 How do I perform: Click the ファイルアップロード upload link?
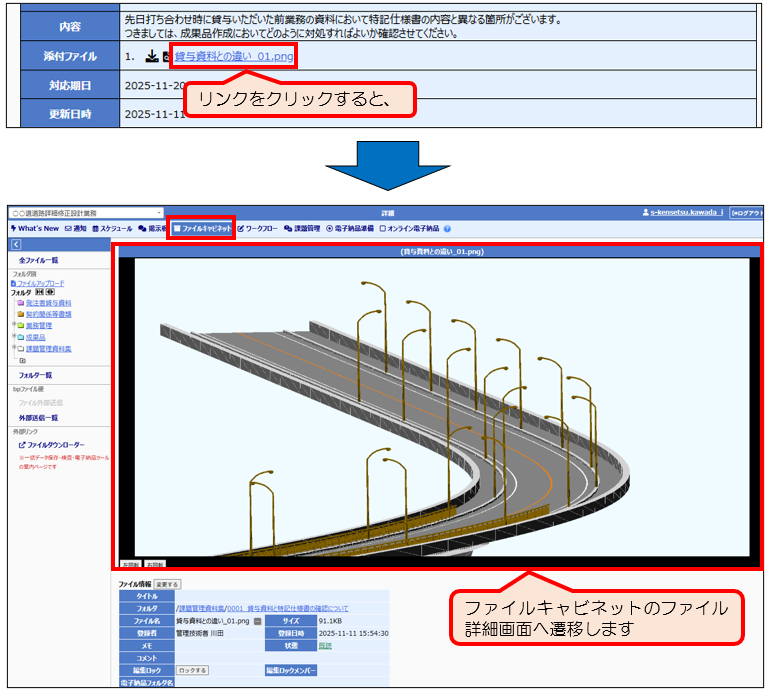[38, 283]
